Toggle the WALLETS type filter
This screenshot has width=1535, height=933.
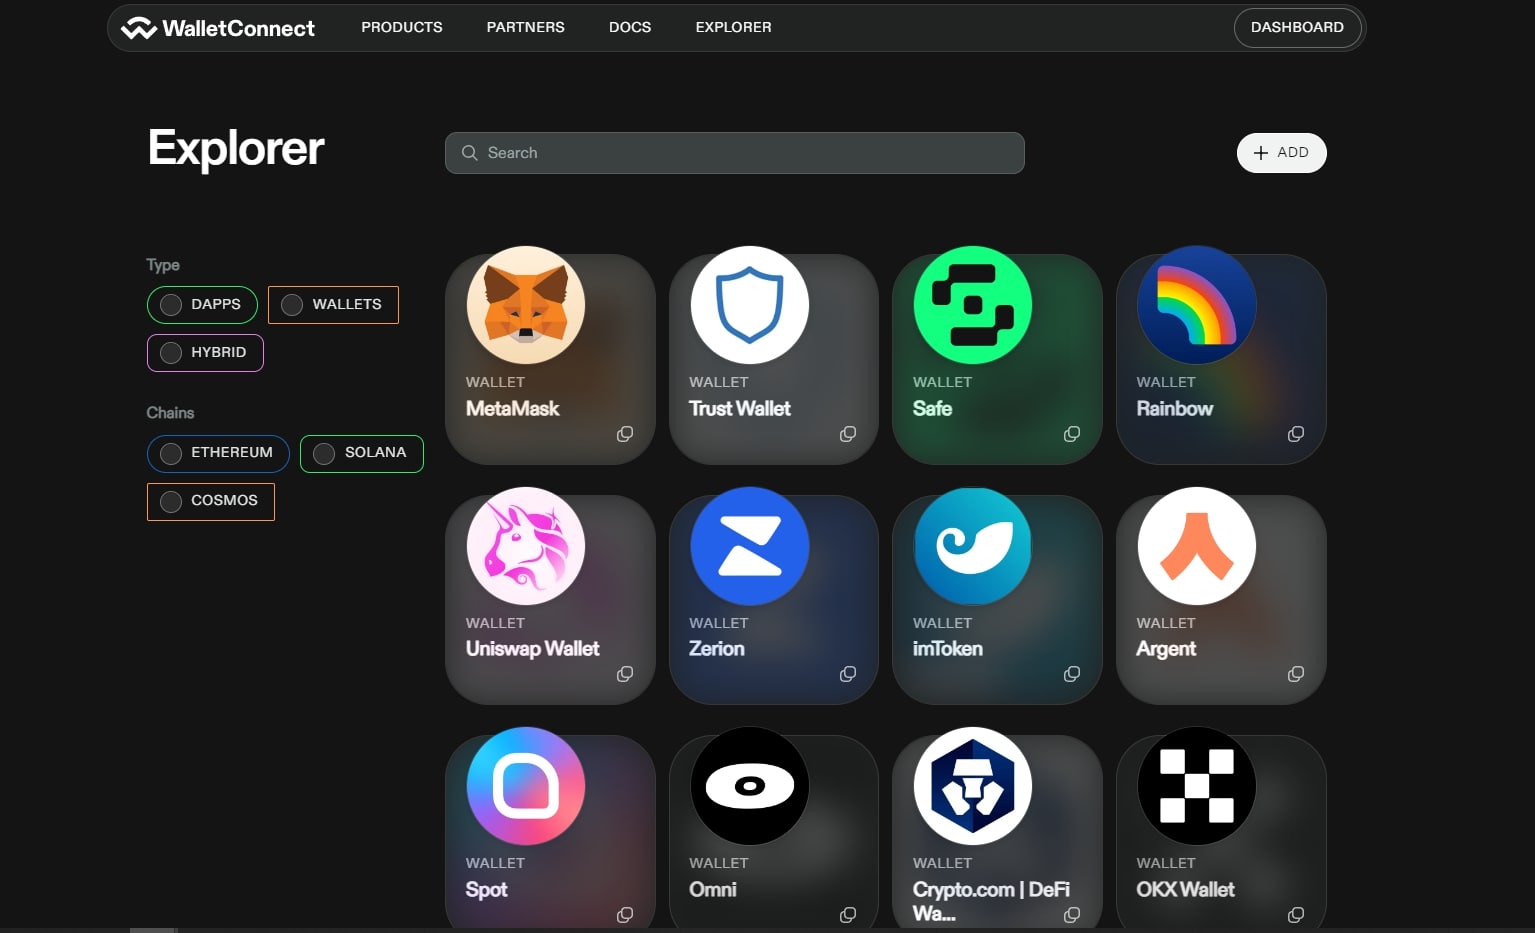tap(333, 305)
